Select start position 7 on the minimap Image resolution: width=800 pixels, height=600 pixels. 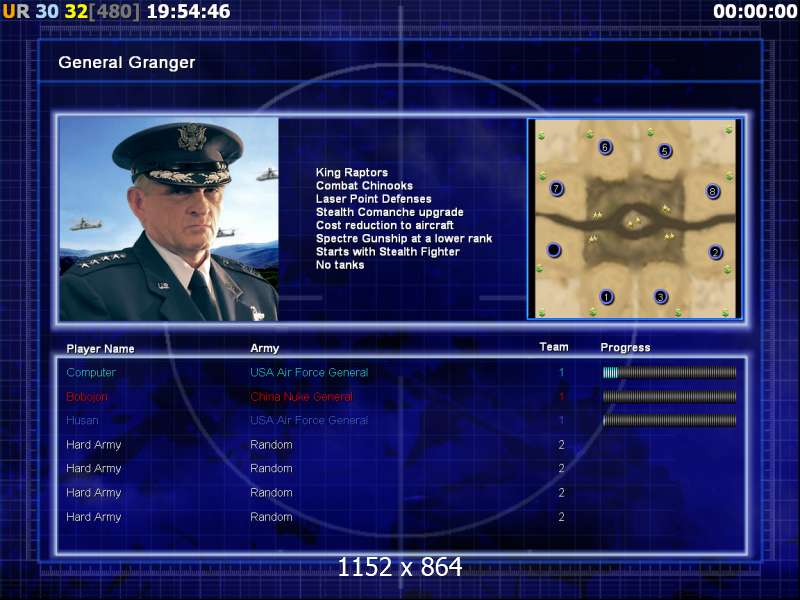pyautogui.click(x=557, y=189)
